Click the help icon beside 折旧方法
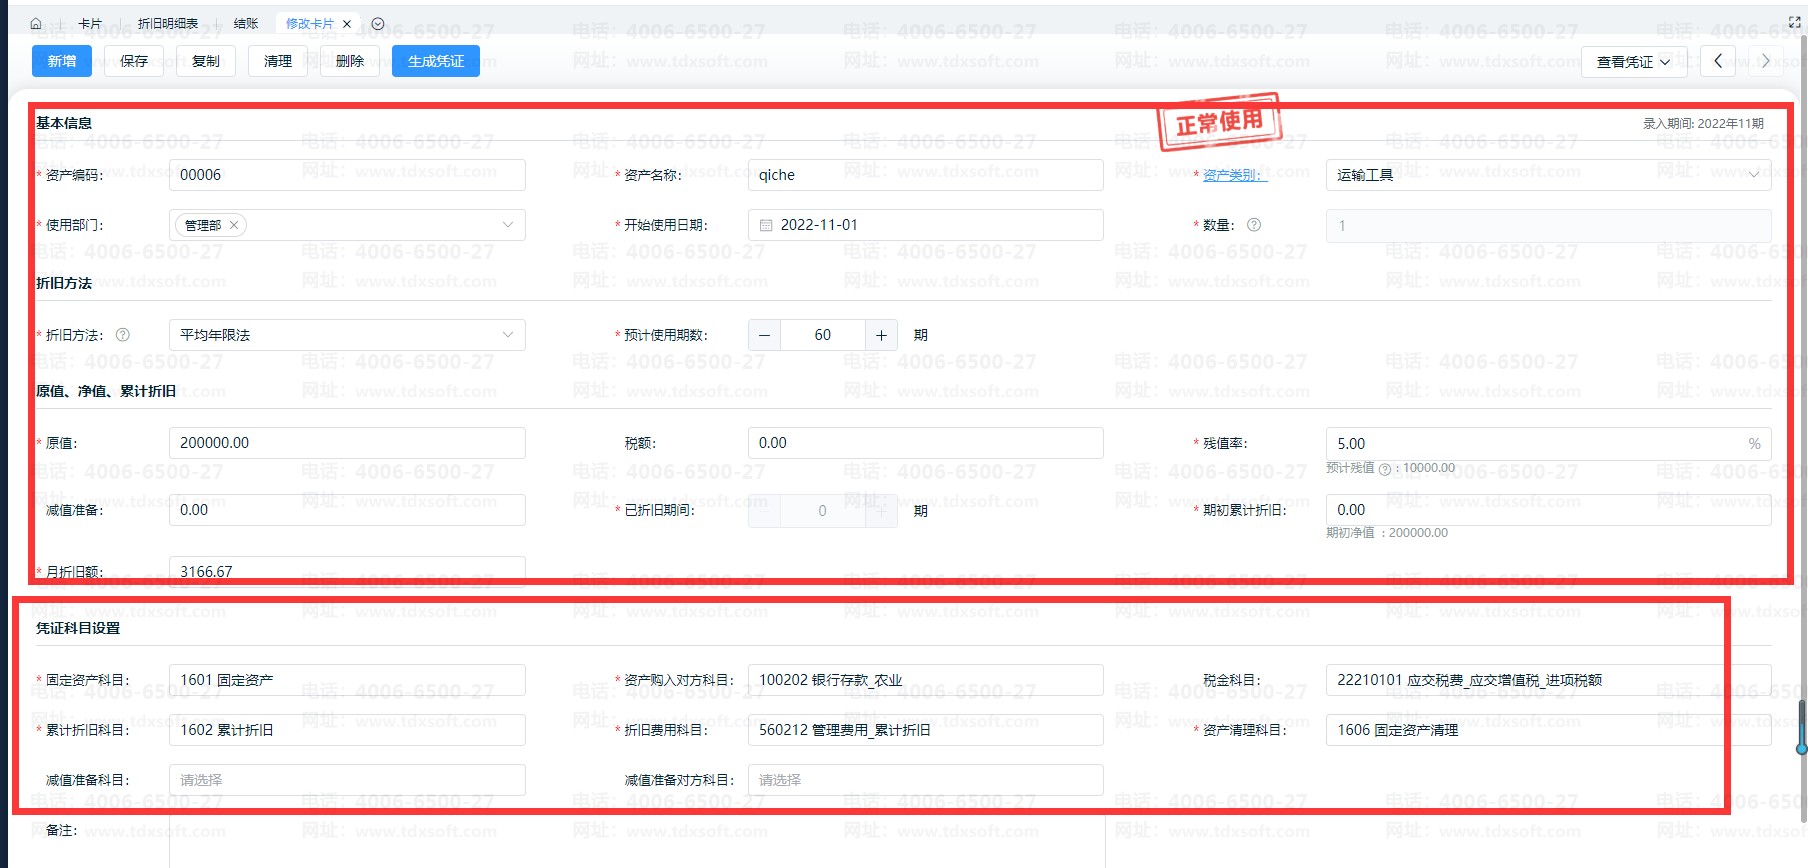This screenshot has width=1808, height=868. [123, 335]
